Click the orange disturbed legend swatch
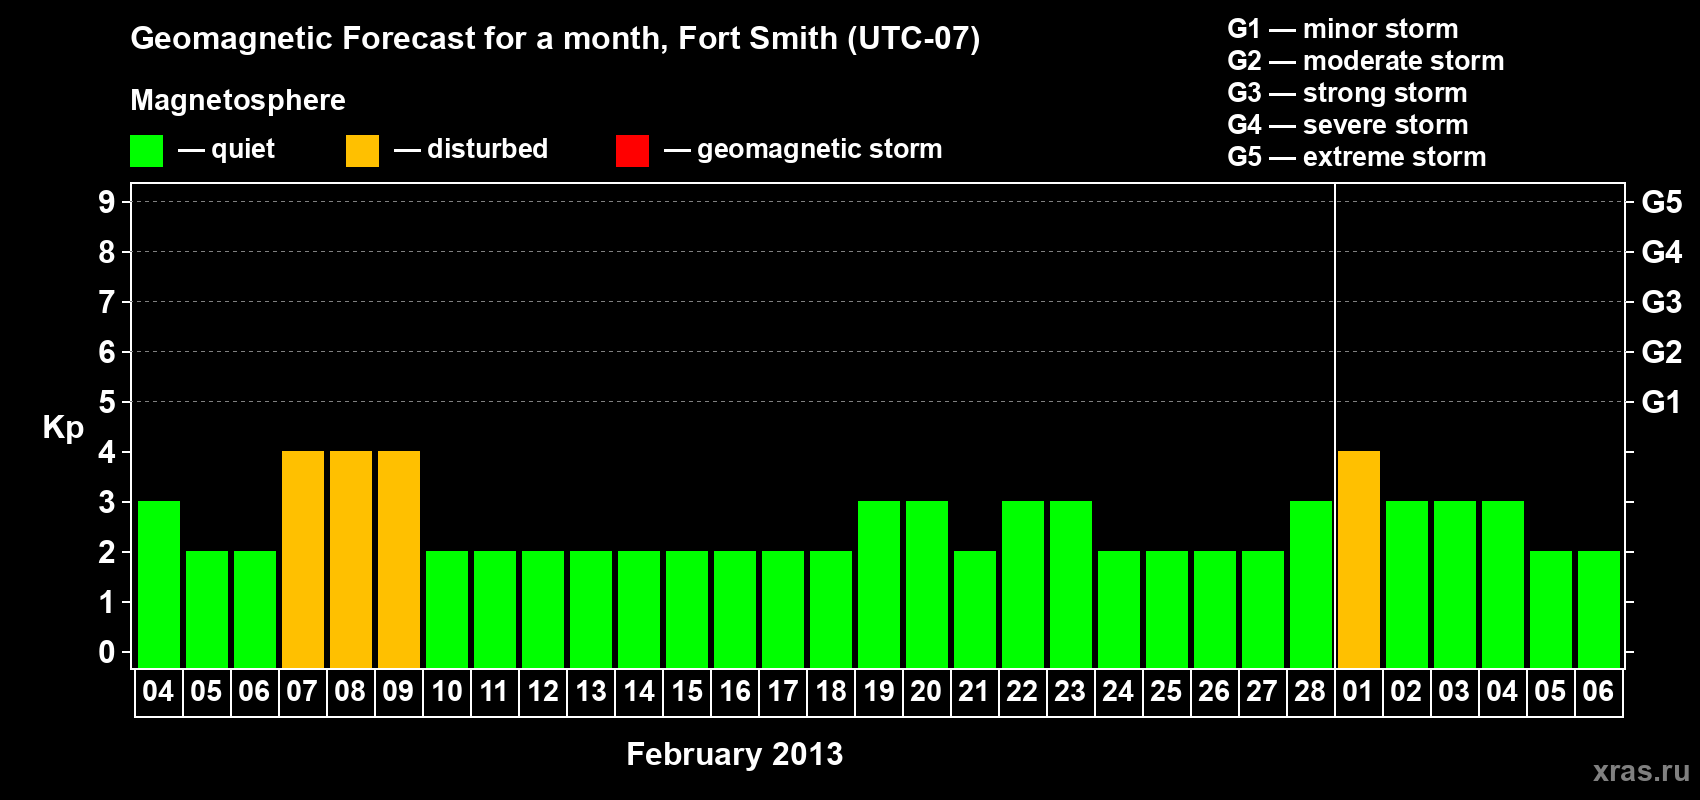 point(362,151)
